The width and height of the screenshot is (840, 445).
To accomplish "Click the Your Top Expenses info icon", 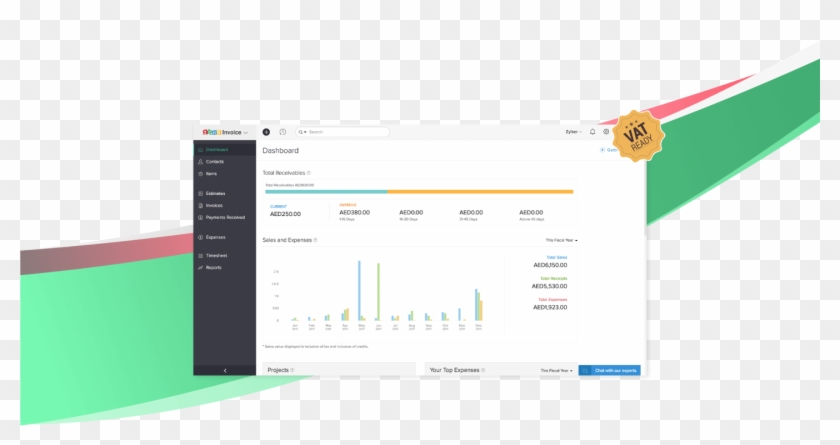I will [485, 370].
